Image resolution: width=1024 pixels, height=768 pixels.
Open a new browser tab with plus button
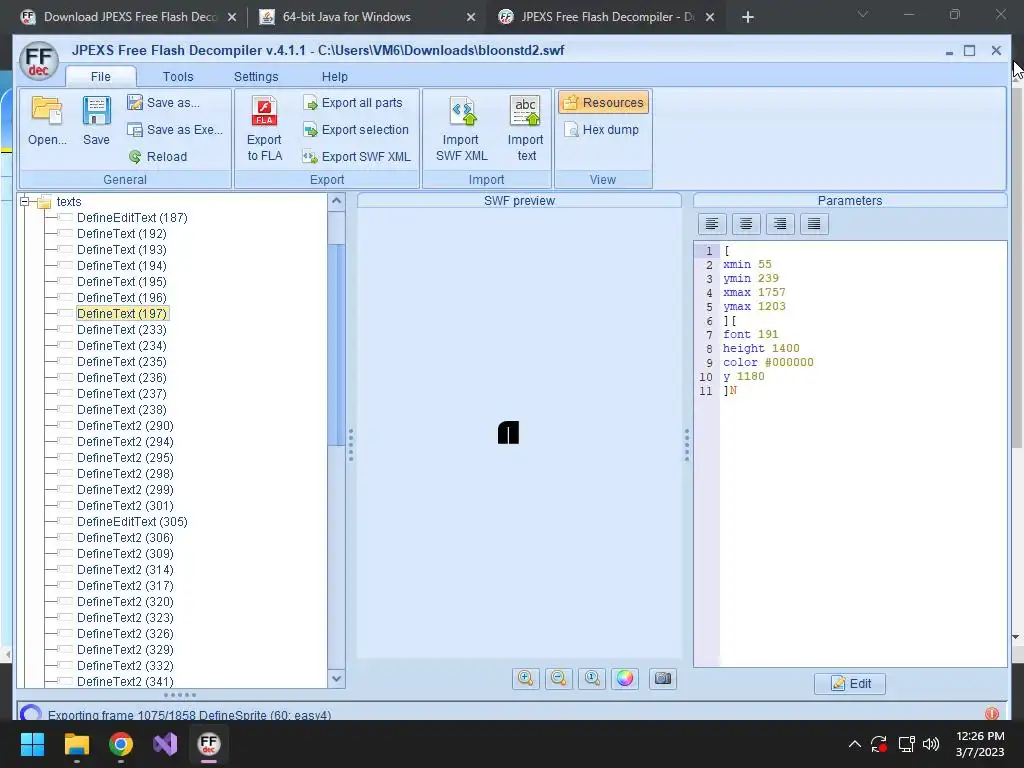pyautogui.click(x=748, y=17)
